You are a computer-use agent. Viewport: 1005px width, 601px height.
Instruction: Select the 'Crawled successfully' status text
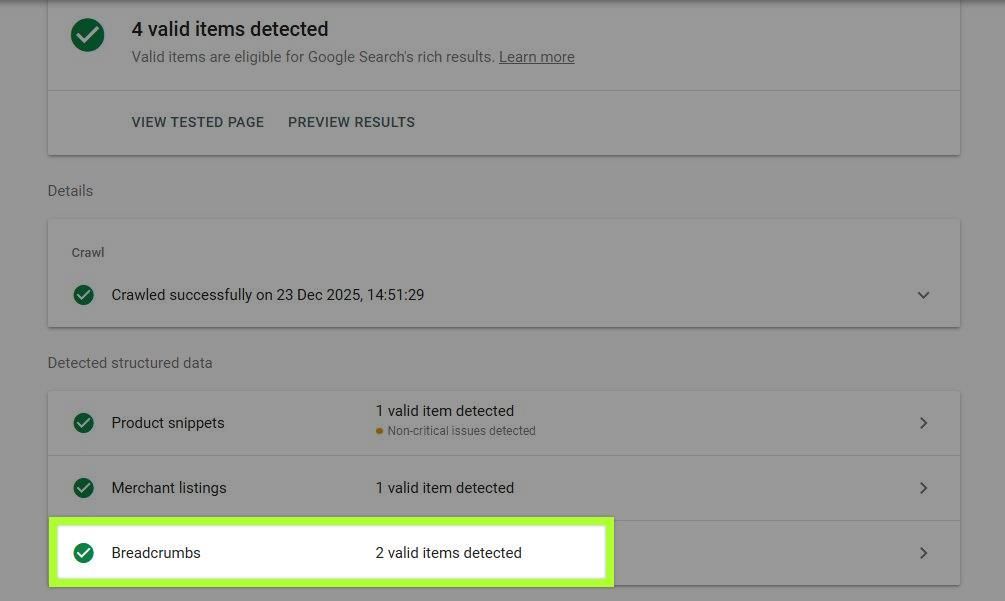click(x=270, y=294)
